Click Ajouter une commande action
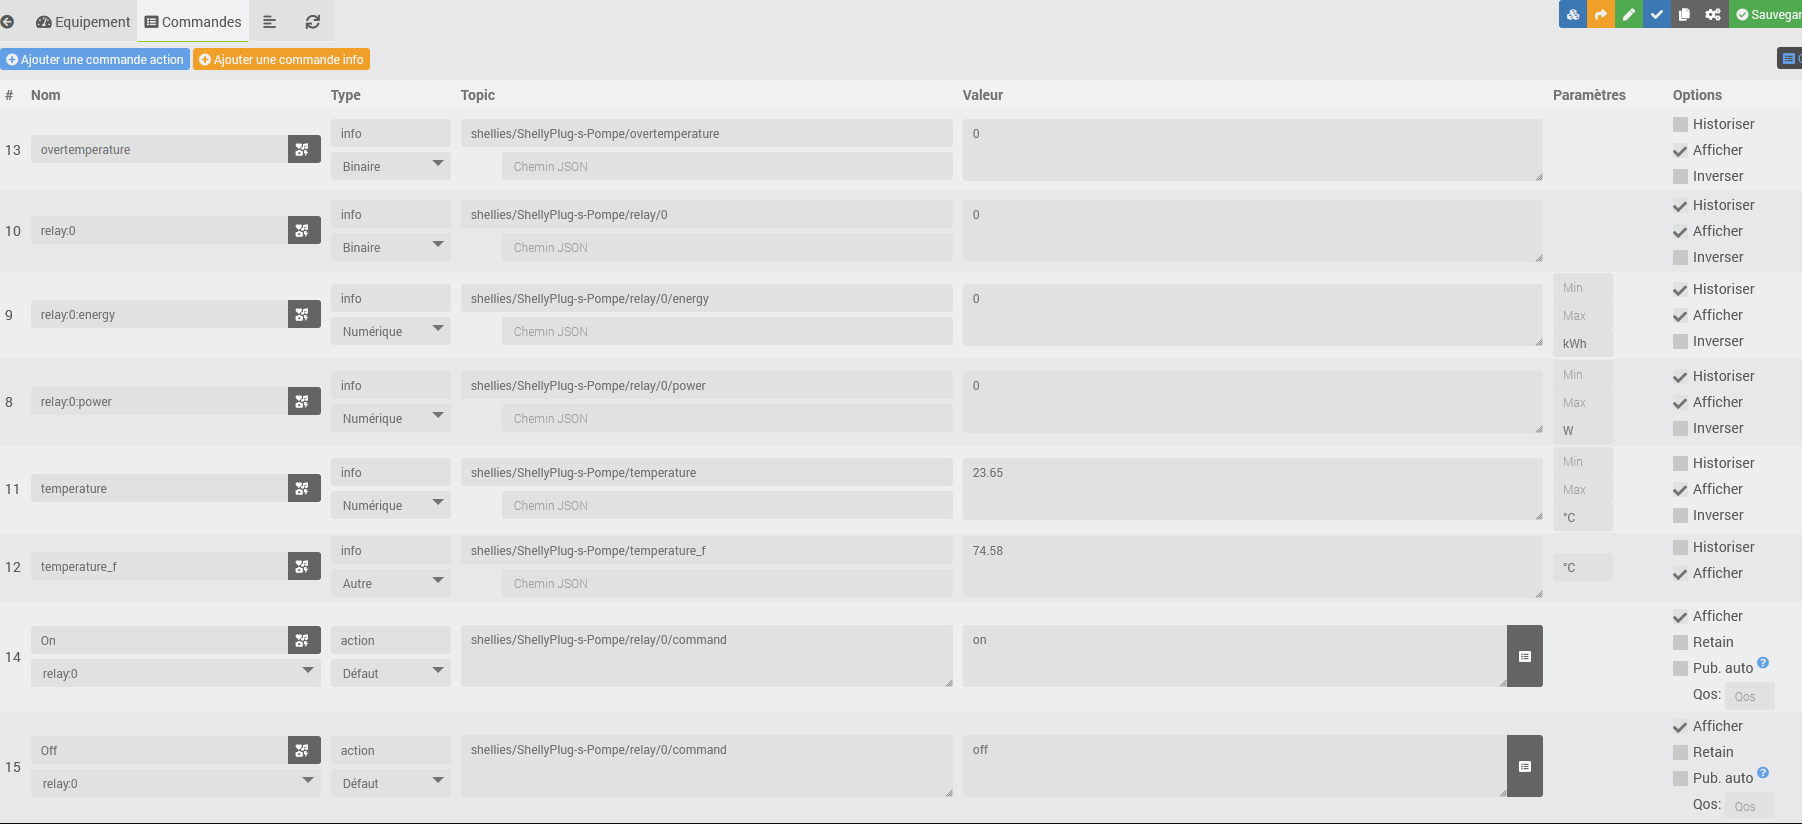This screenshot has width=1802, height=824. 95,60
